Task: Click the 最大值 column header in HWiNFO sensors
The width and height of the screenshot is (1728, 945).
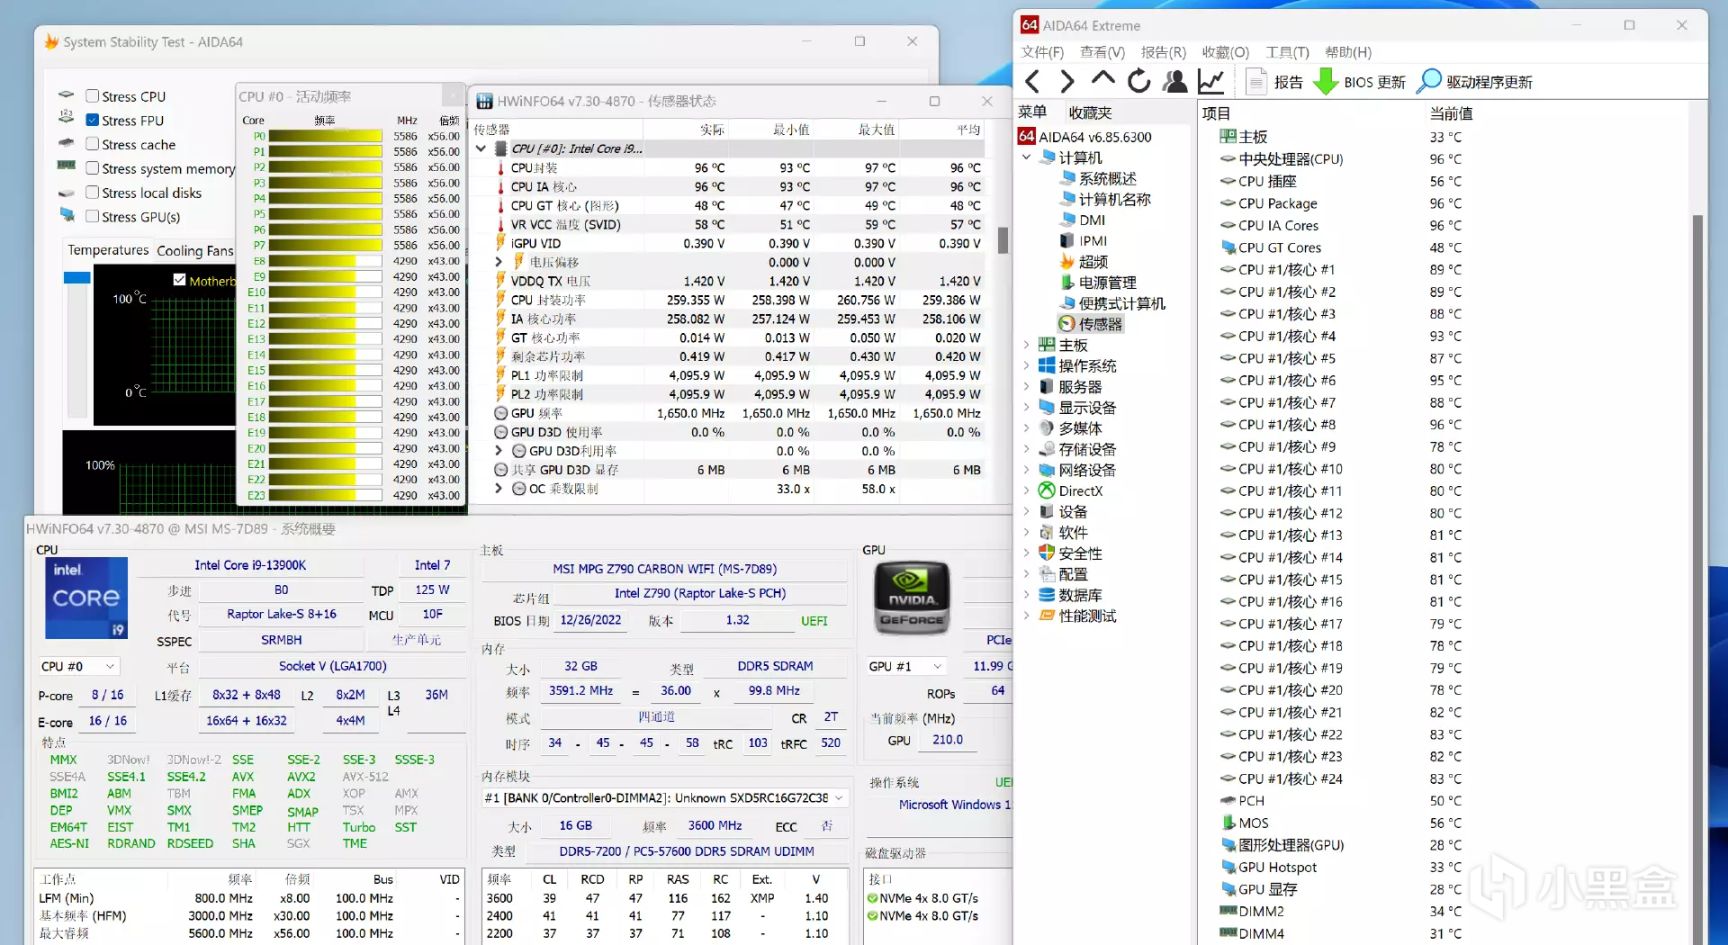Action: (876, 130)
